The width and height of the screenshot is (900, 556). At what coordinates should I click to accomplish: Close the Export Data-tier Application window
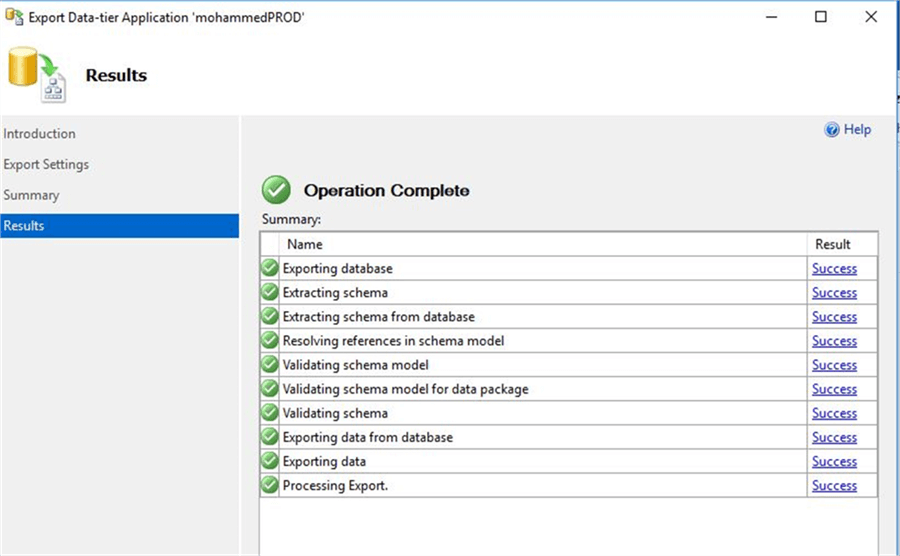click(871, 17)
